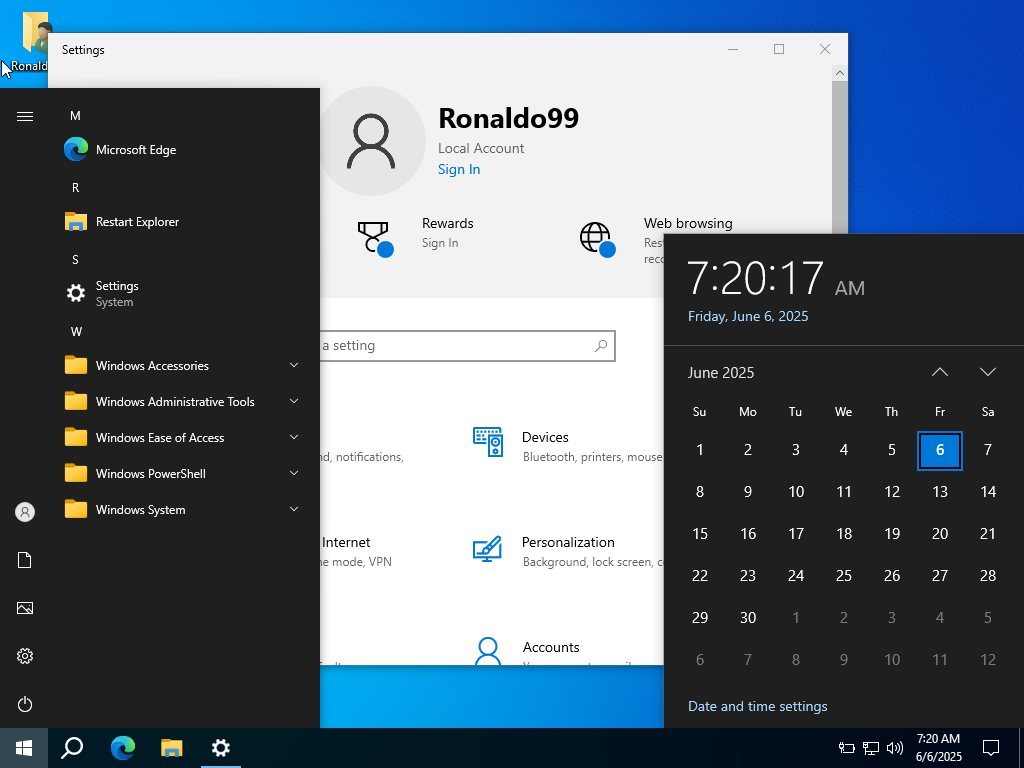Click the Friday, June 6, 2025 date link
Screen dimensions: 1024x768
[748, 316]
